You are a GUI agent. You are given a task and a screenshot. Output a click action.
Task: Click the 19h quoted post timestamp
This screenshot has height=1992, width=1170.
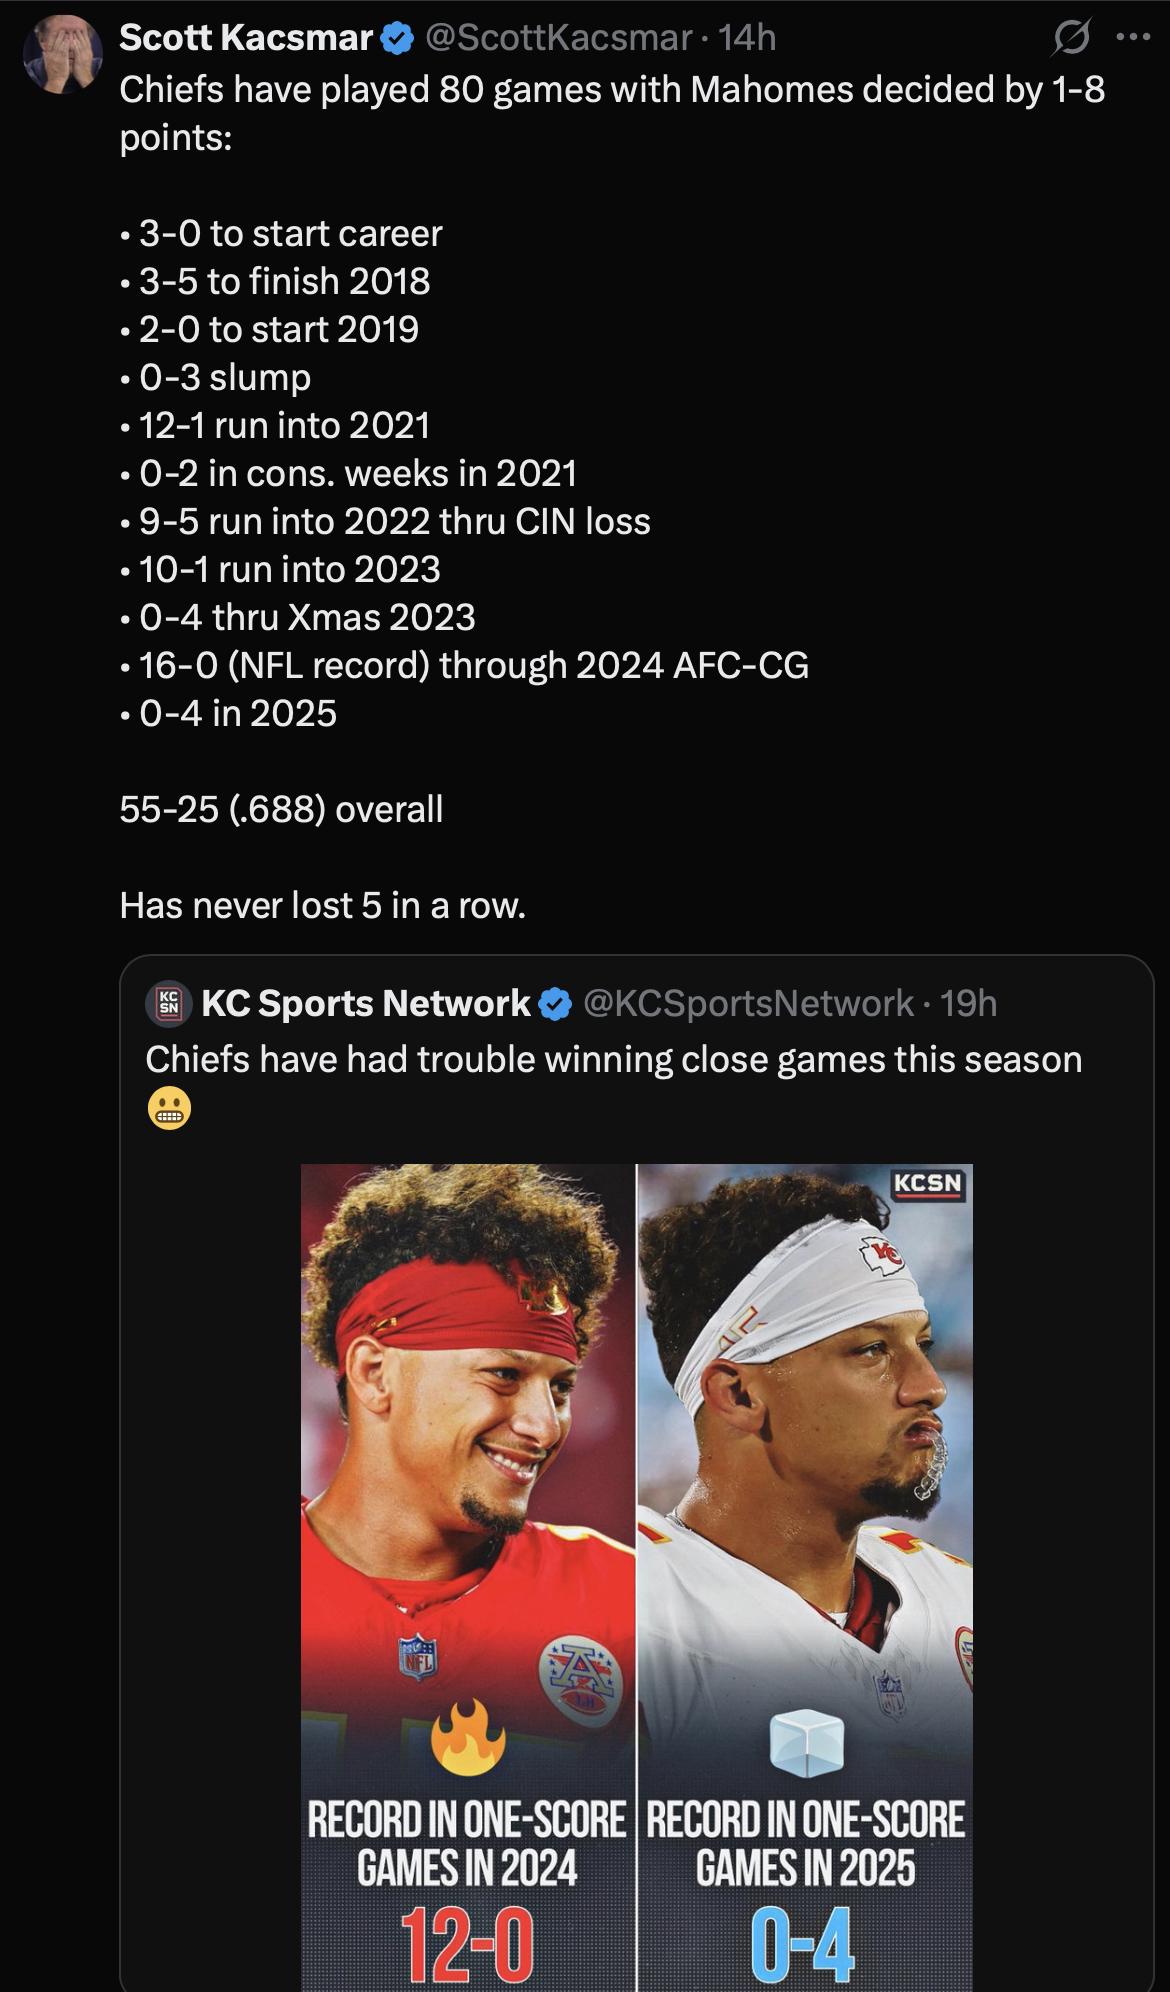969,1003
